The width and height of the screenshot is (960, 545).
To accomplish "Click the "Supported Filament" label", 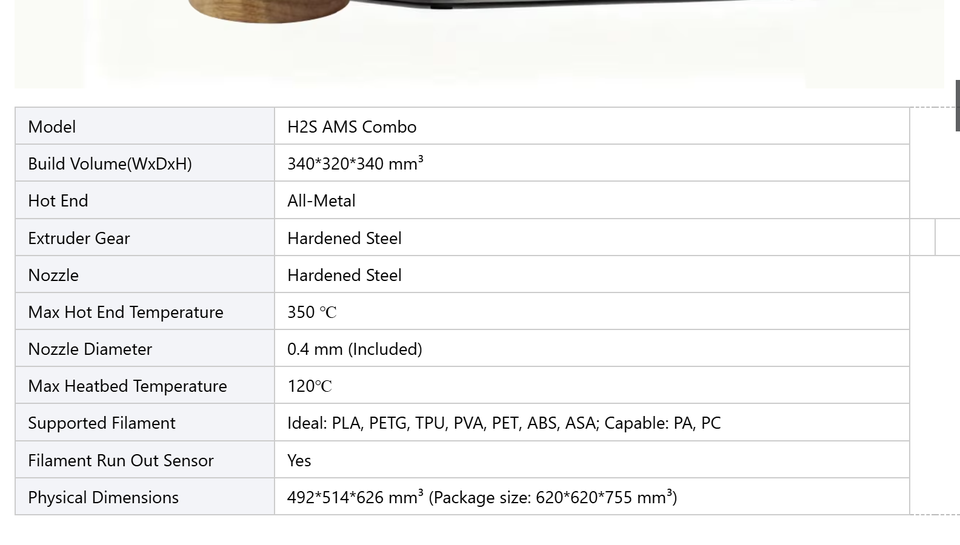I will pos(102,423).
